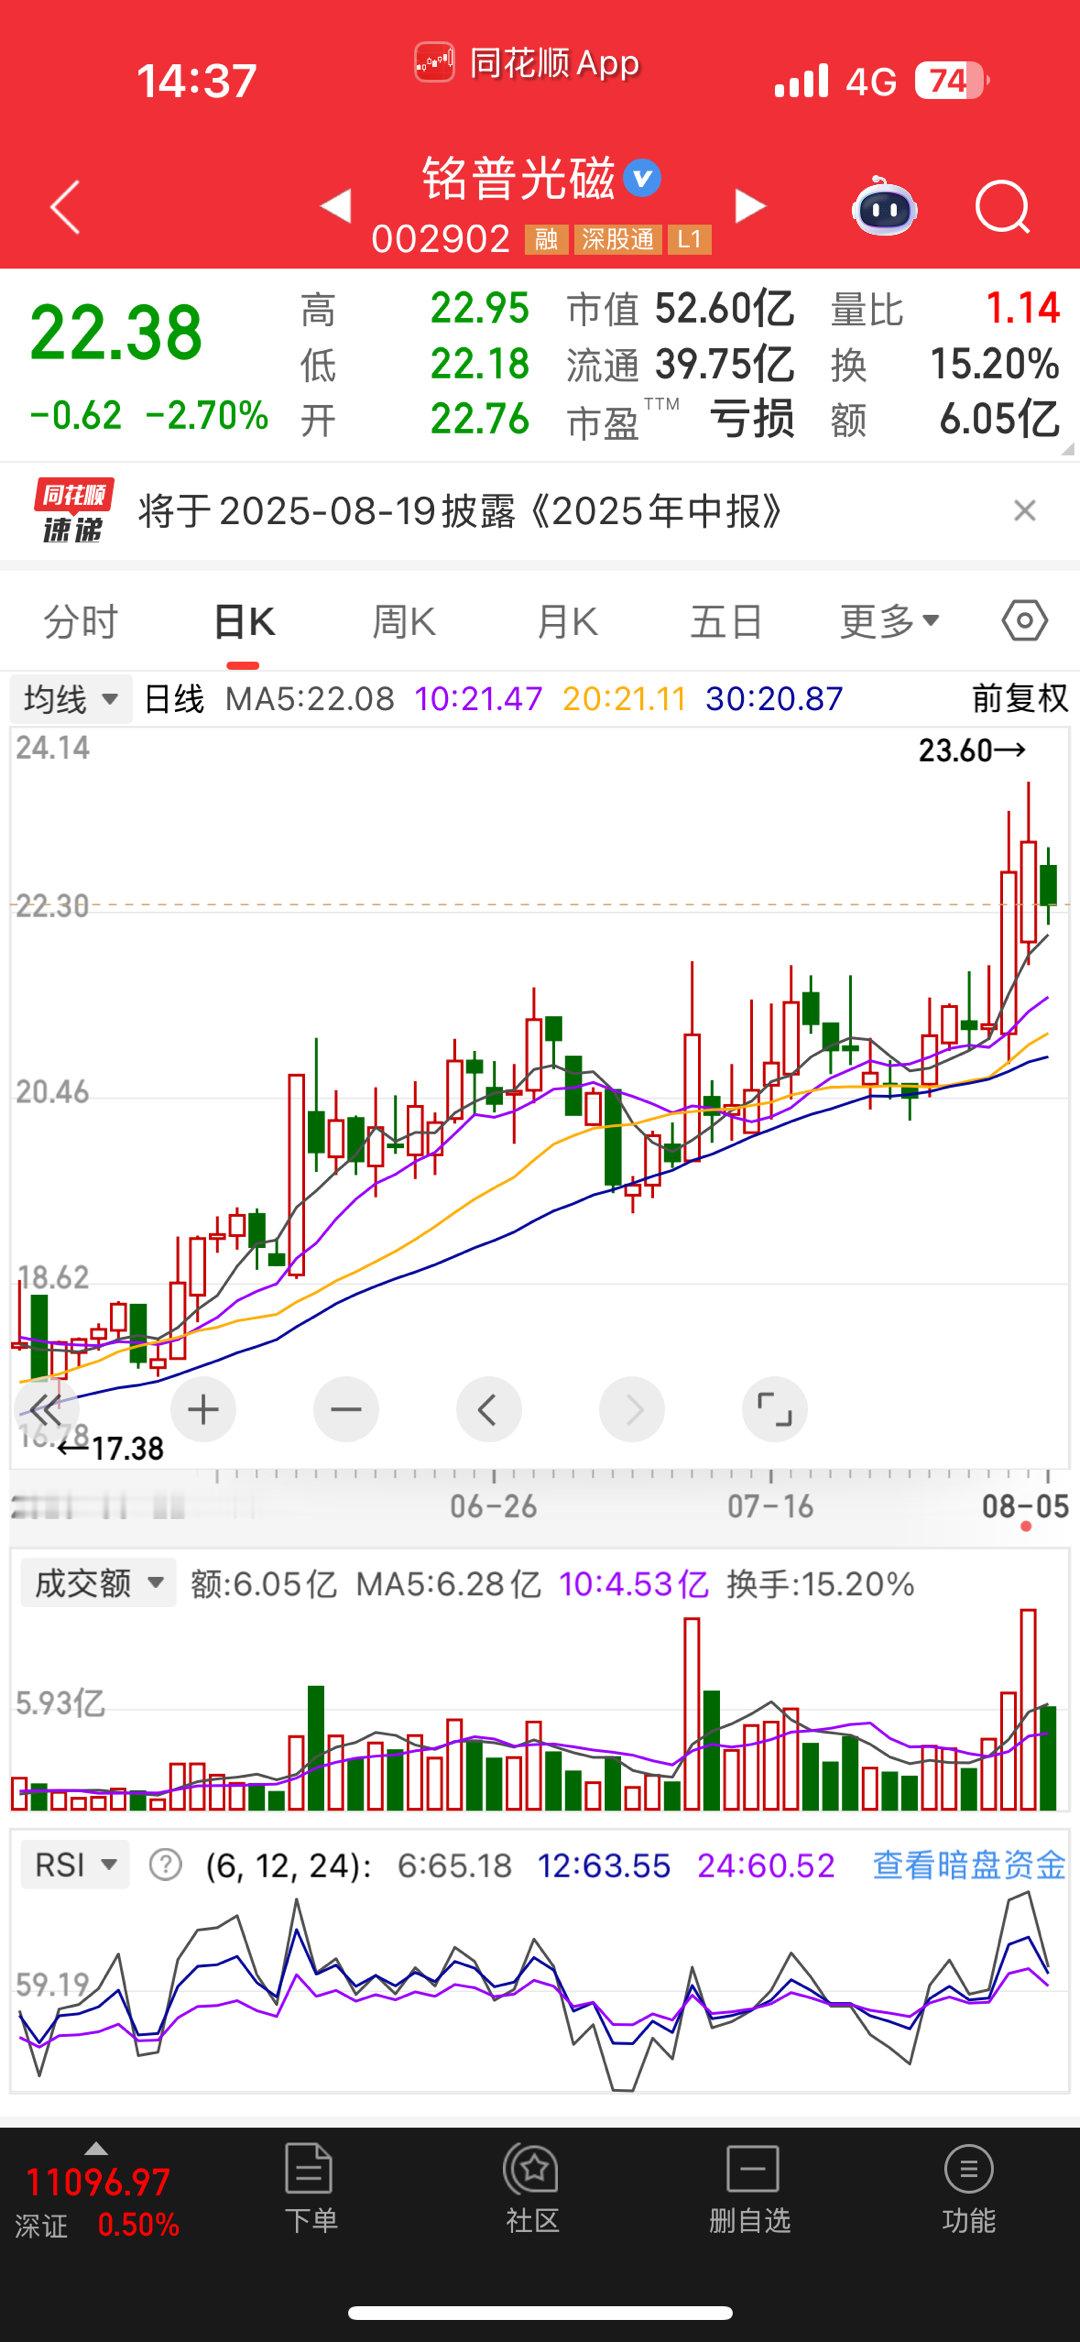Viewport: 1080px width, 2342px height.
Task: Open 查看暗盘资金 link
Action: (x=969, y=1865)
